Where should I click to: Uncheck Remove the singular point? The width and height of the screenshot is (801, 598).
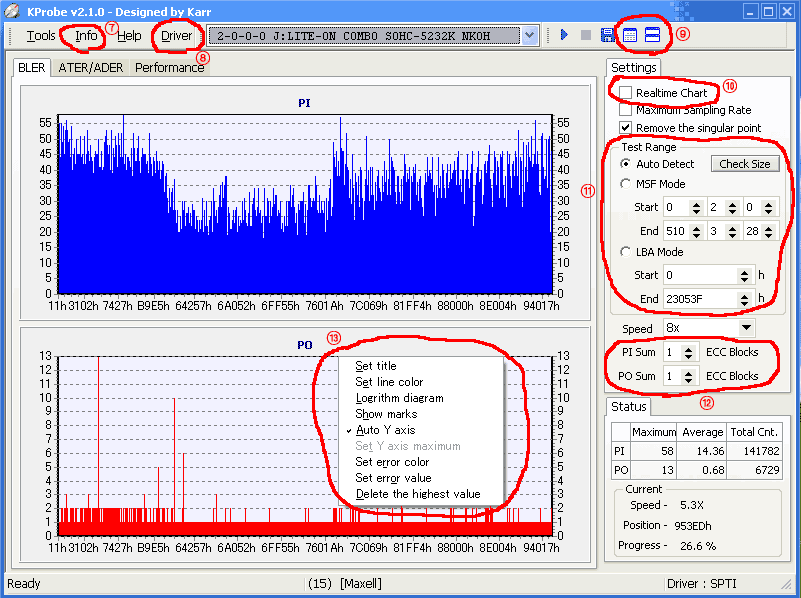click(x=625, y=127)
